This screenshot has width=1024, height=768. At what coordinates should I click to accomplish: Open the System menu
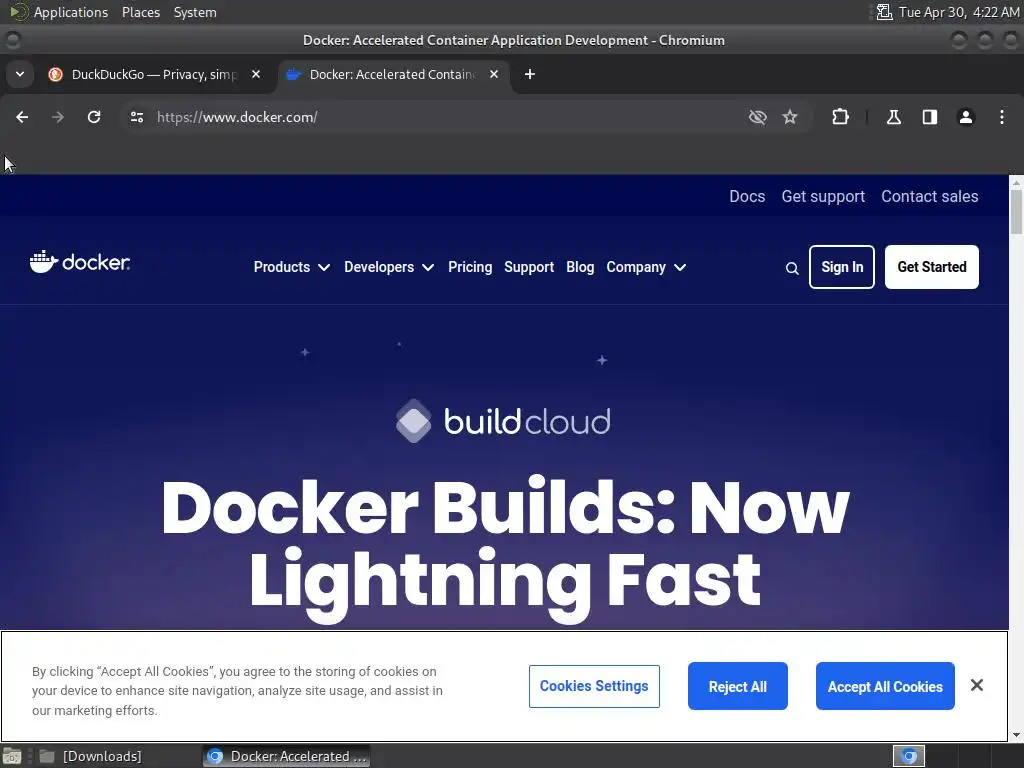(x=195, y=12)
